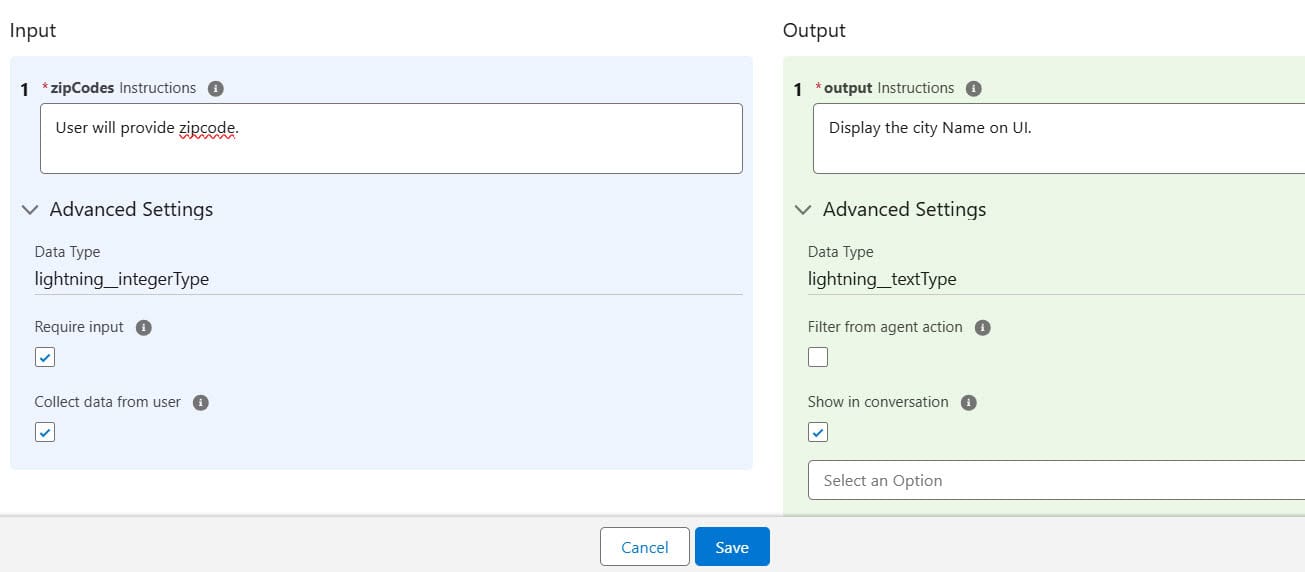1305x572 pixels.
Task: Click the Show in conversation label
Action: point(878,402)
